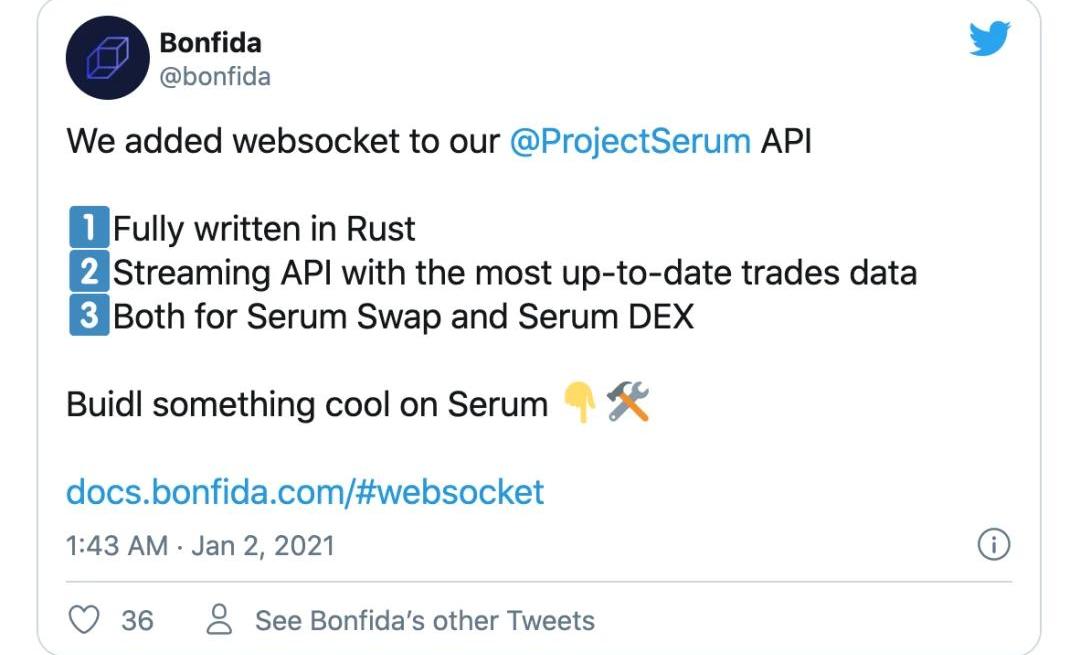Like the tweet with the heart icon

coord(85,620)
